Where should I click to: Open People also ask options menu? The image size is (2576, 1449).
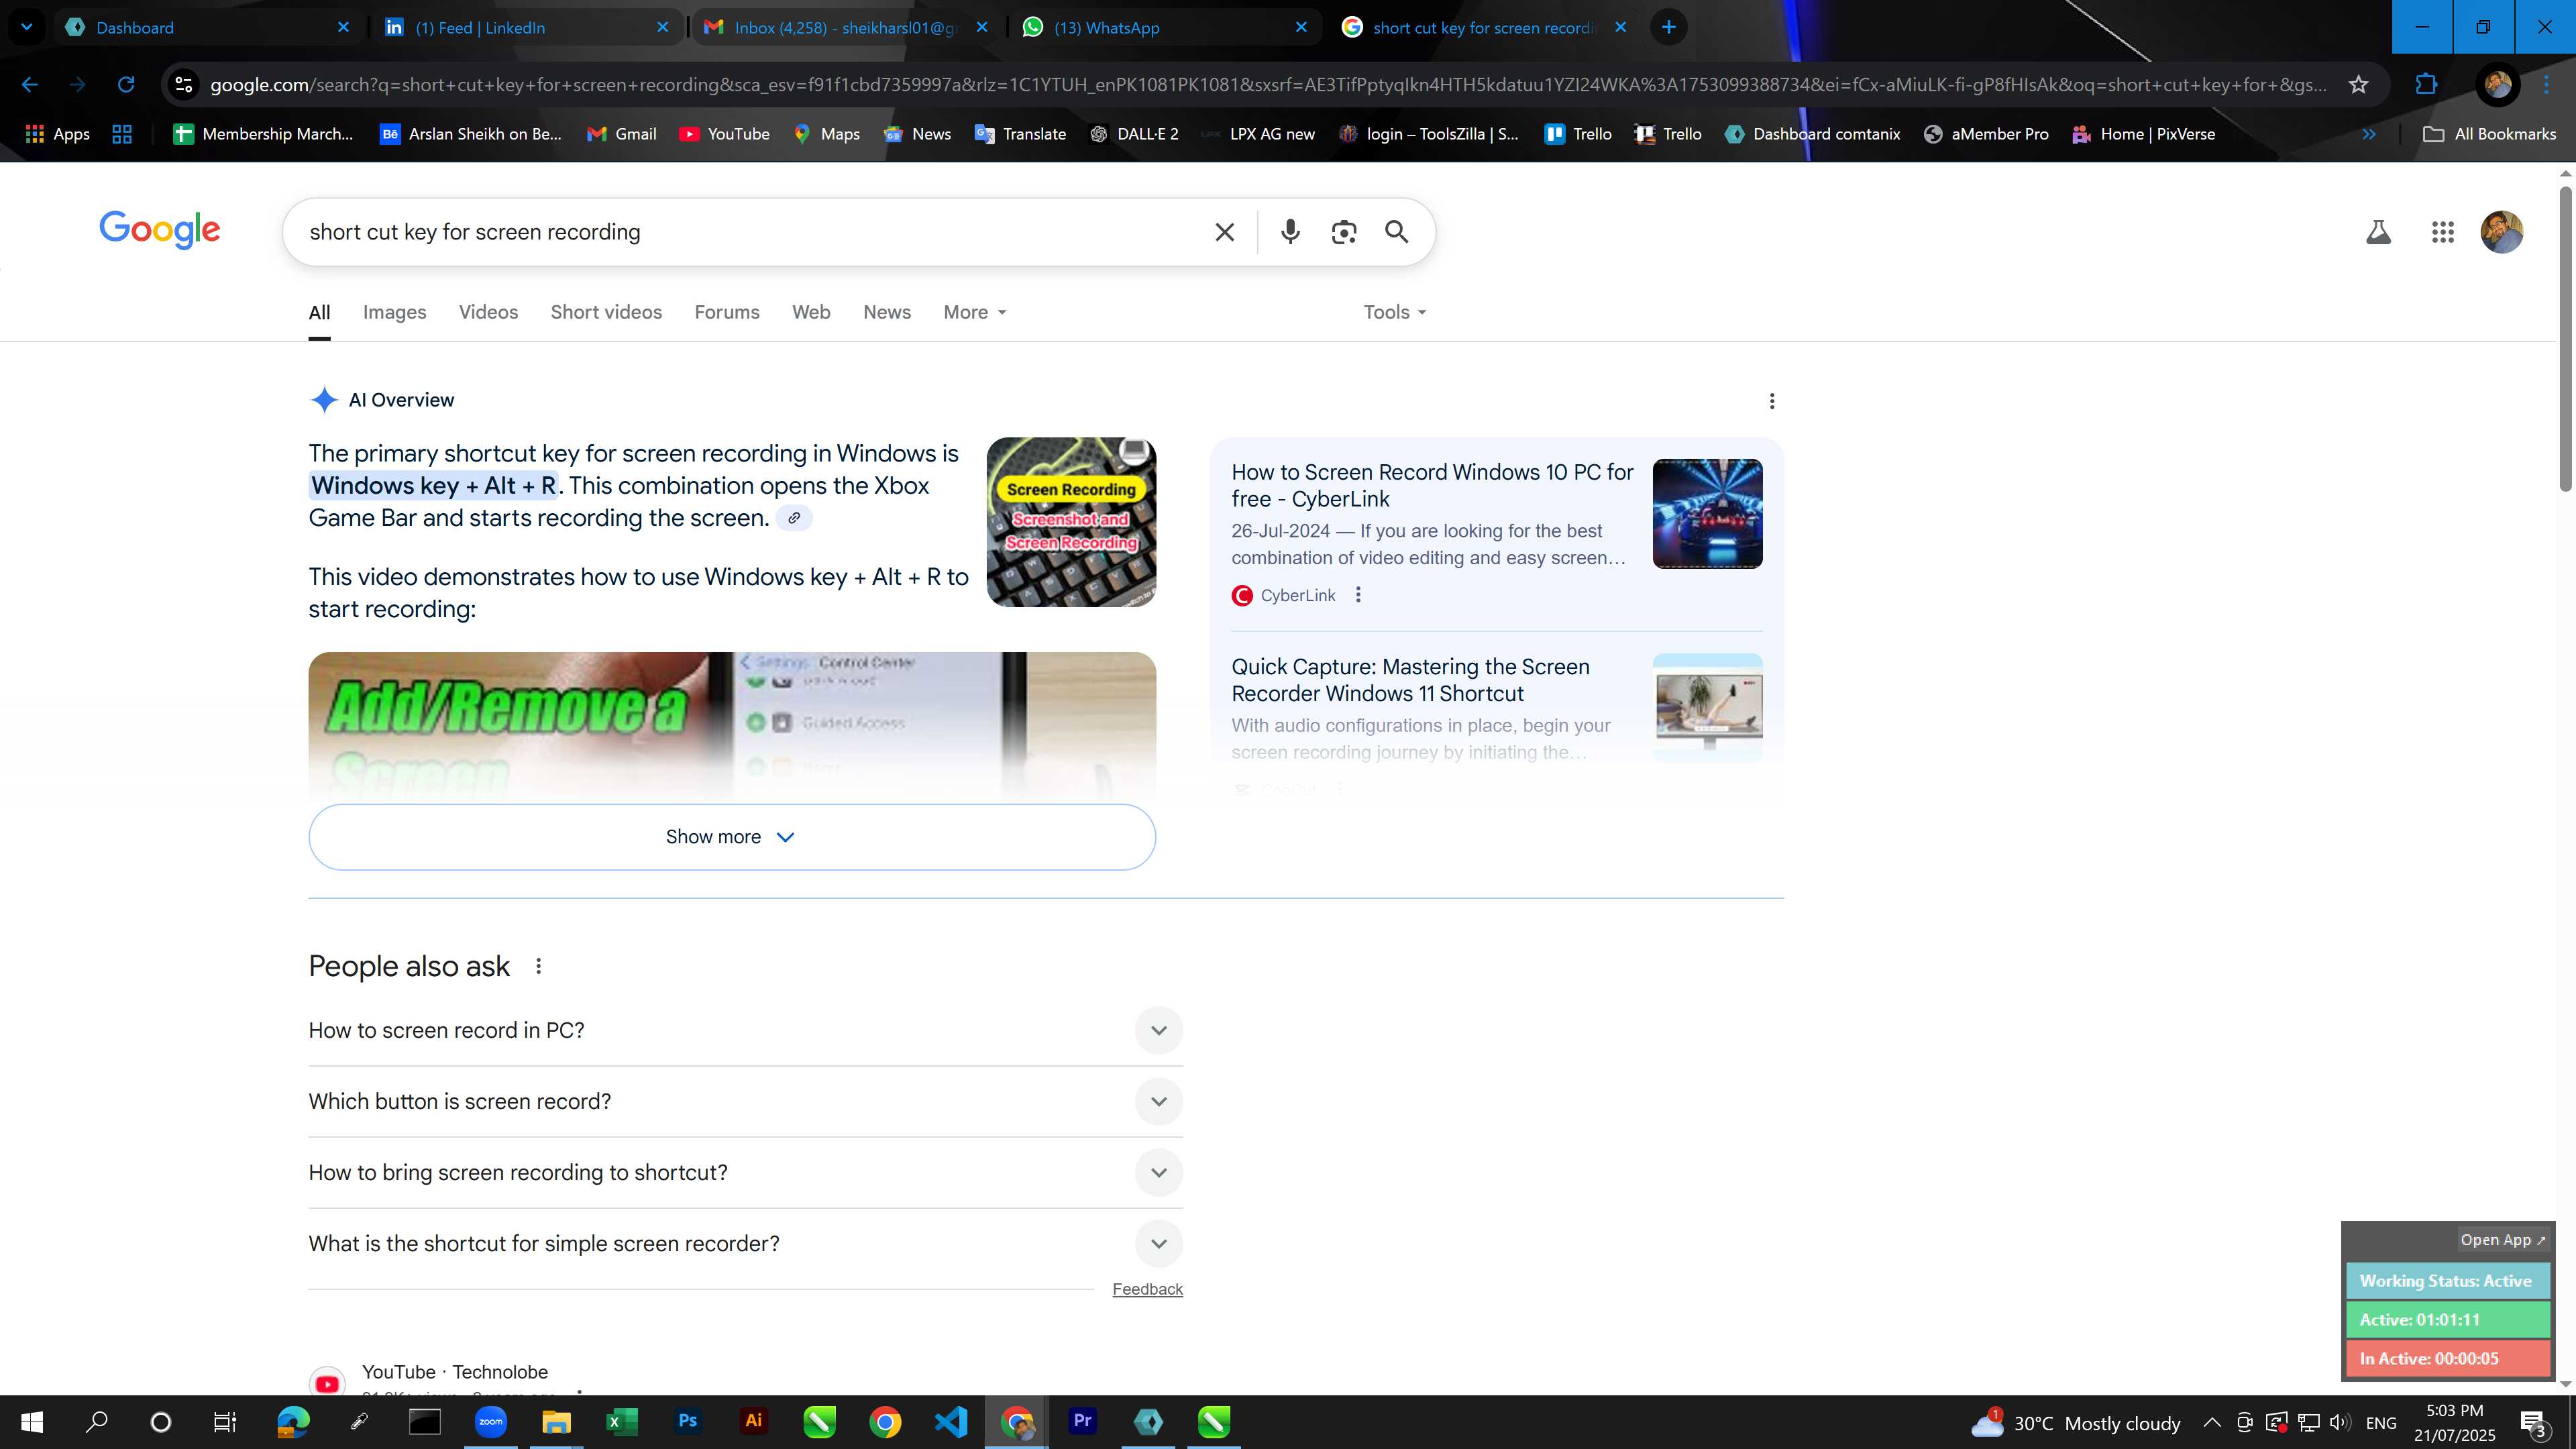tap(538, 966)
